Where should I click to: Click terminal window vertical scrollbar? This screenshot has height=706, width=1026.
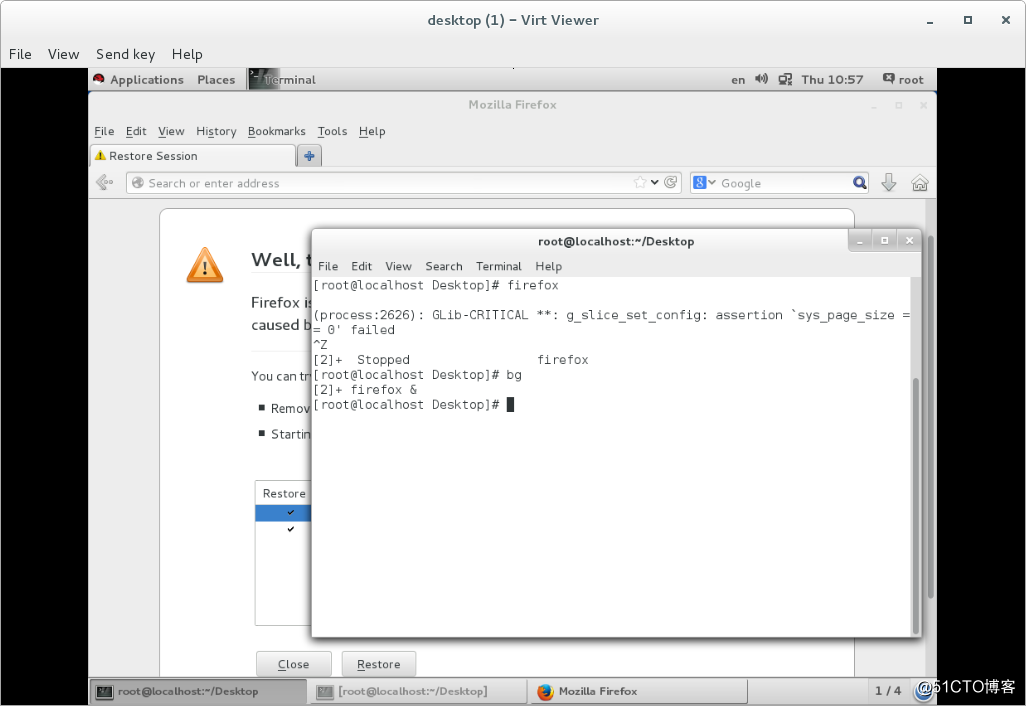click(916, 504)
